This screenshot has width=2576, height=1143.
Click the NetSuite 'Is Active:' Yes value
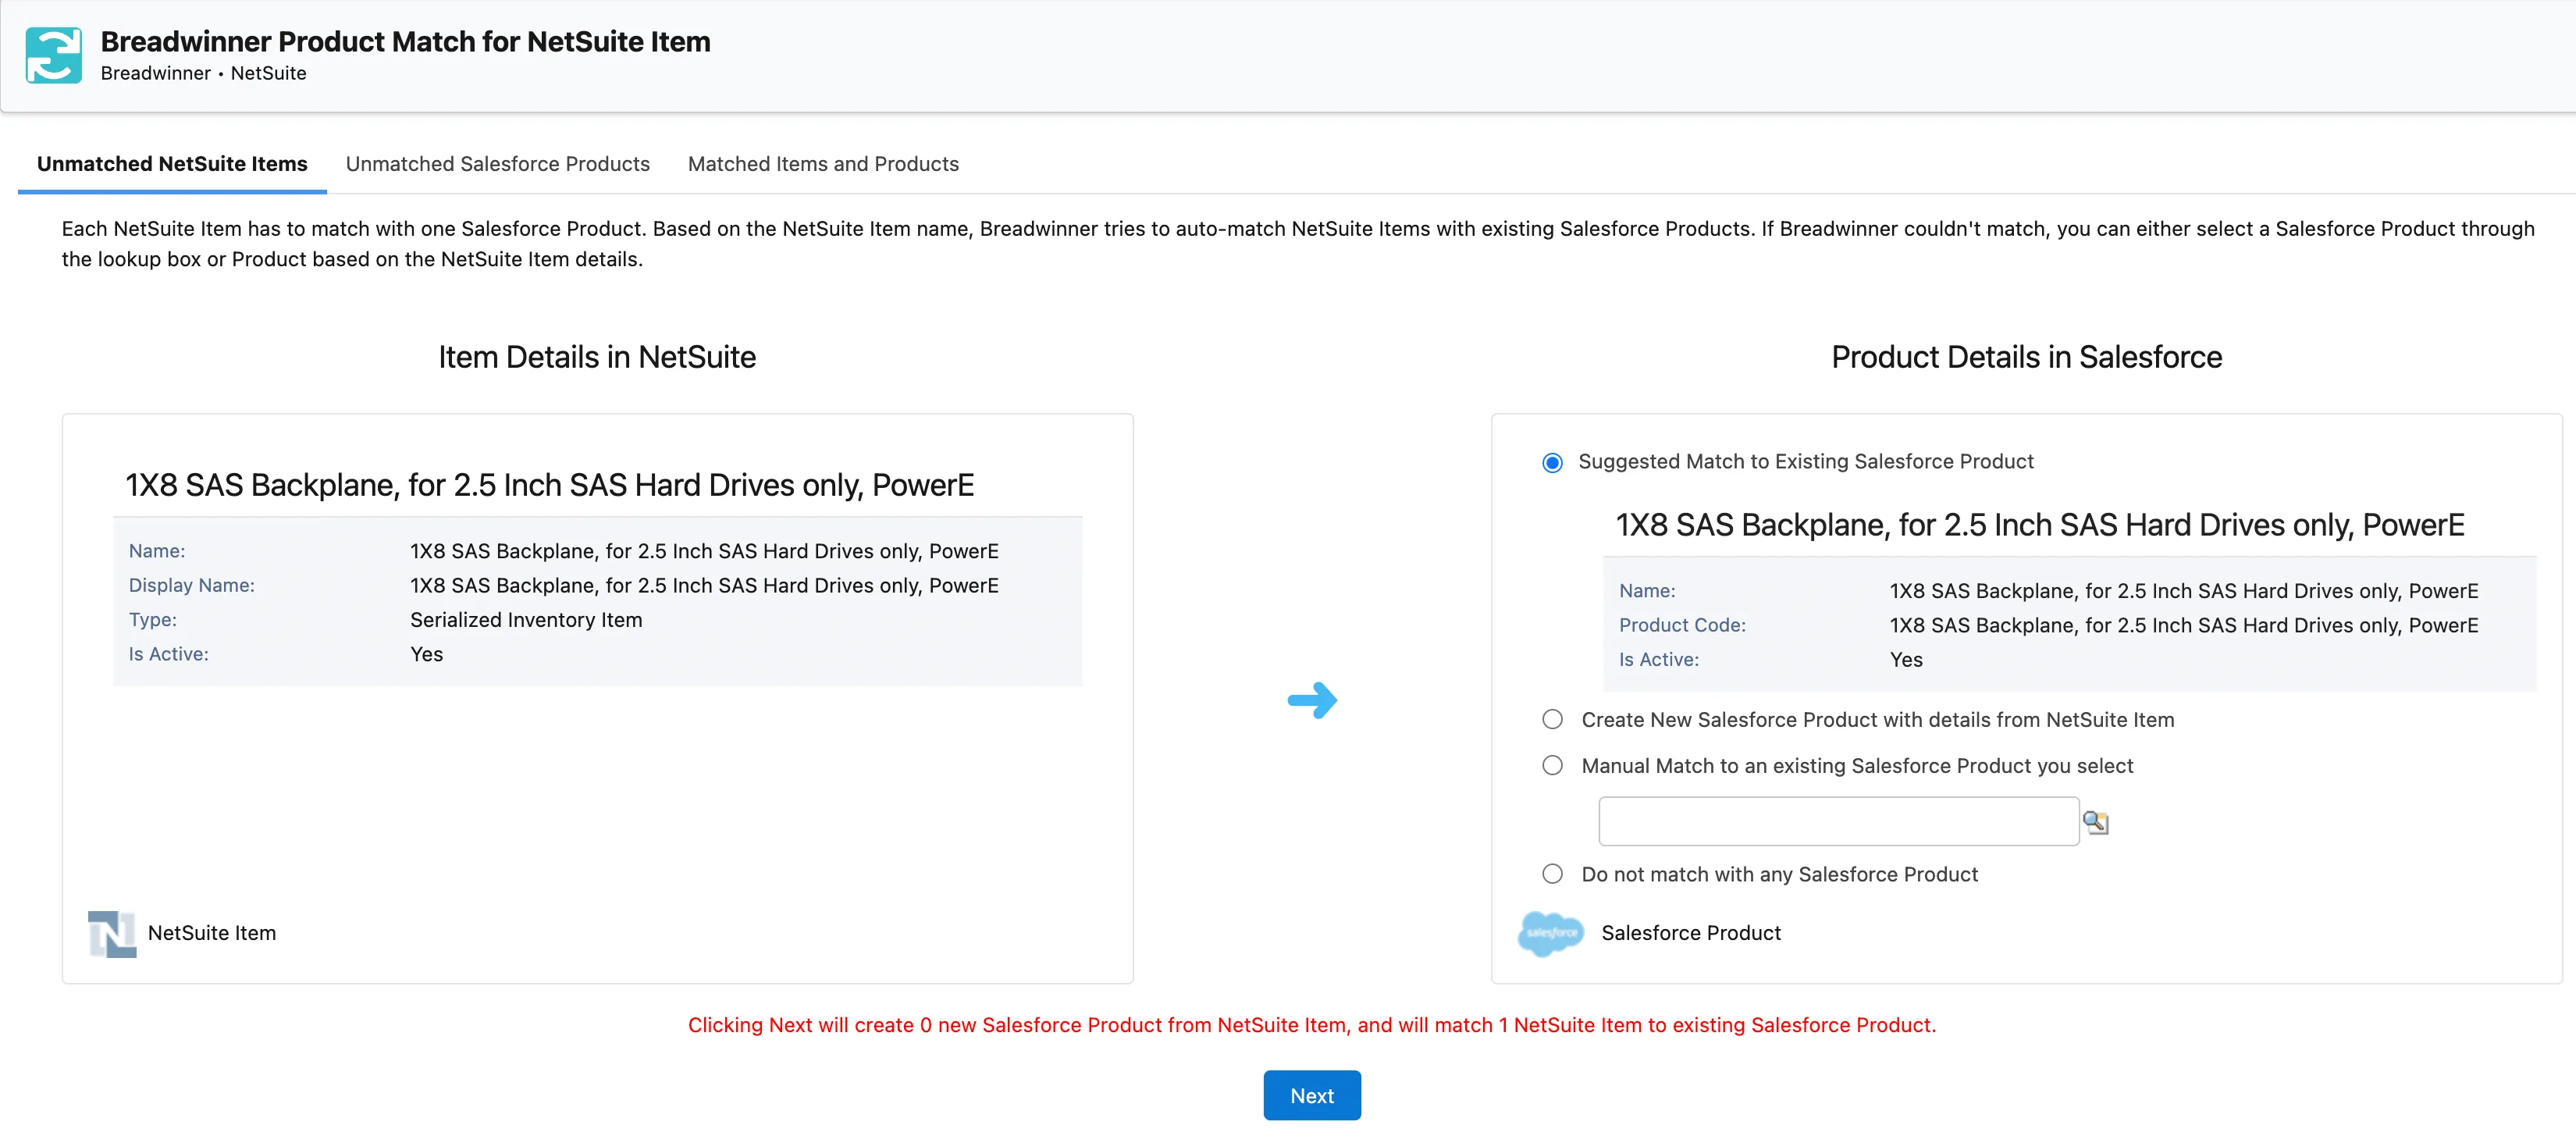[426, 654]
